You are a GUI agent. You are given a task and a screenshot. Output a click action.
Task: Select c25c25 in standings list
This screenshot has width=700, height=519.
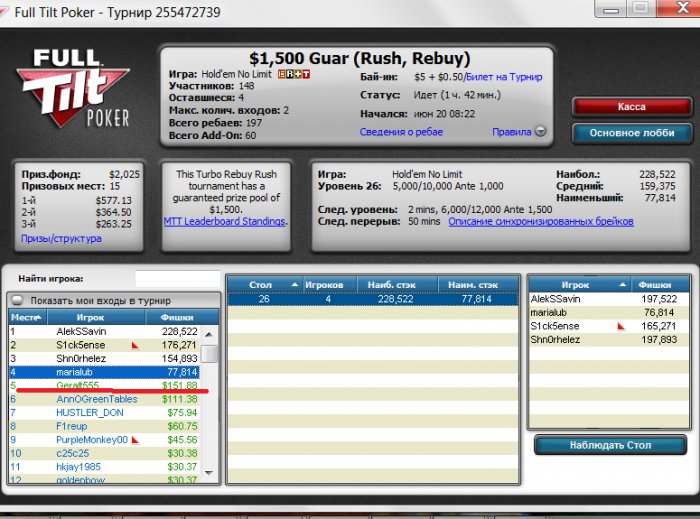[x=104, y=453]
